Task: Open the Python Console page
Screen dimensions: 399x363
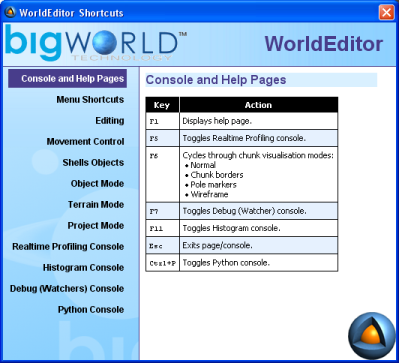Action: (x=91, y=309)
